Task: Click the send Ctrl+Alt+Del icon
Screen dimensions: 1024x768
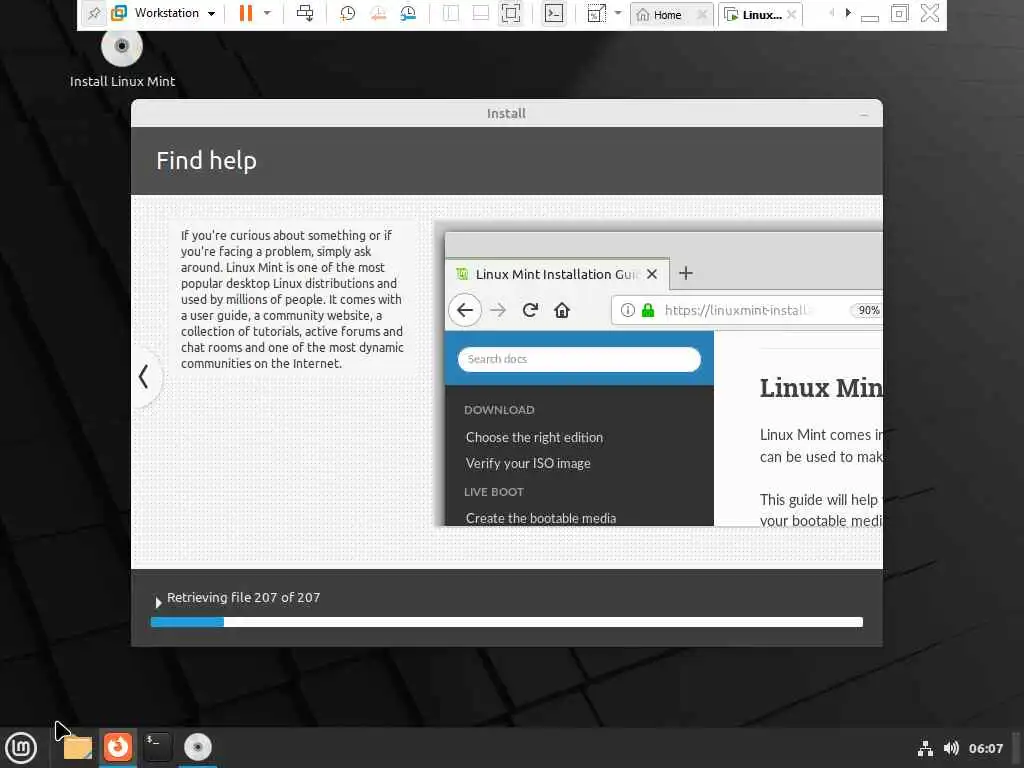Action: tap(305, 13)
